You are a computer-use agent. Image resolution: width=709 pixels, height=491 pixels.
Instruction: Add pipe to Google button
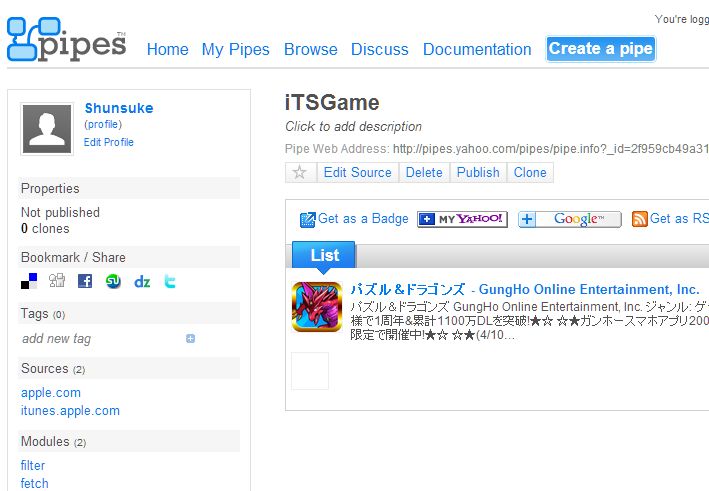point(570,219)
